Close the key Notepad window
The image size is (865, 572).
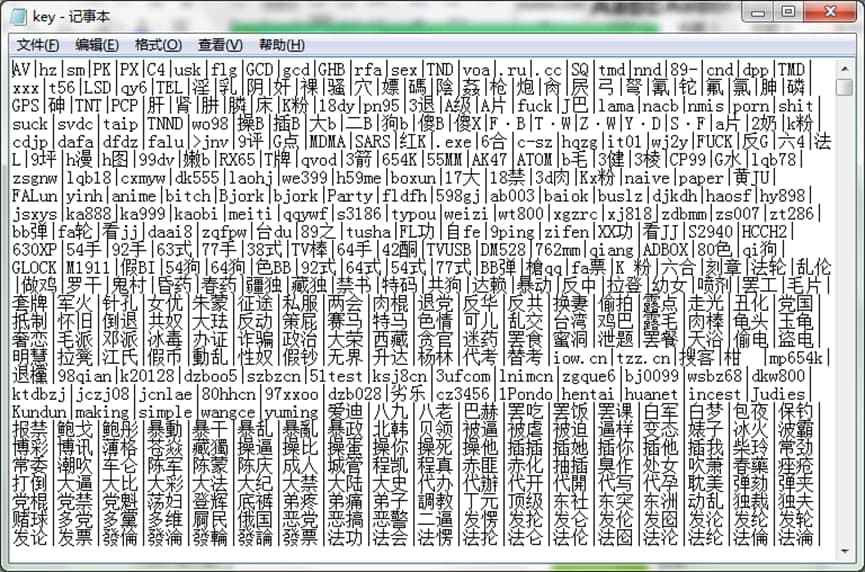coord(830,12)
